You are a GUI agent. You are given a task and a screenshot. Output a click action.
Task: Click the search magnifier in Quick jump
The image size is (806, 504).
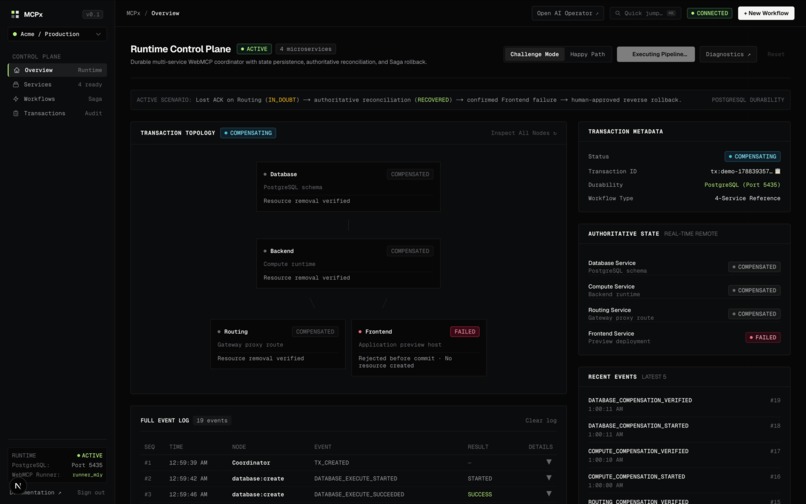(618, 13)
